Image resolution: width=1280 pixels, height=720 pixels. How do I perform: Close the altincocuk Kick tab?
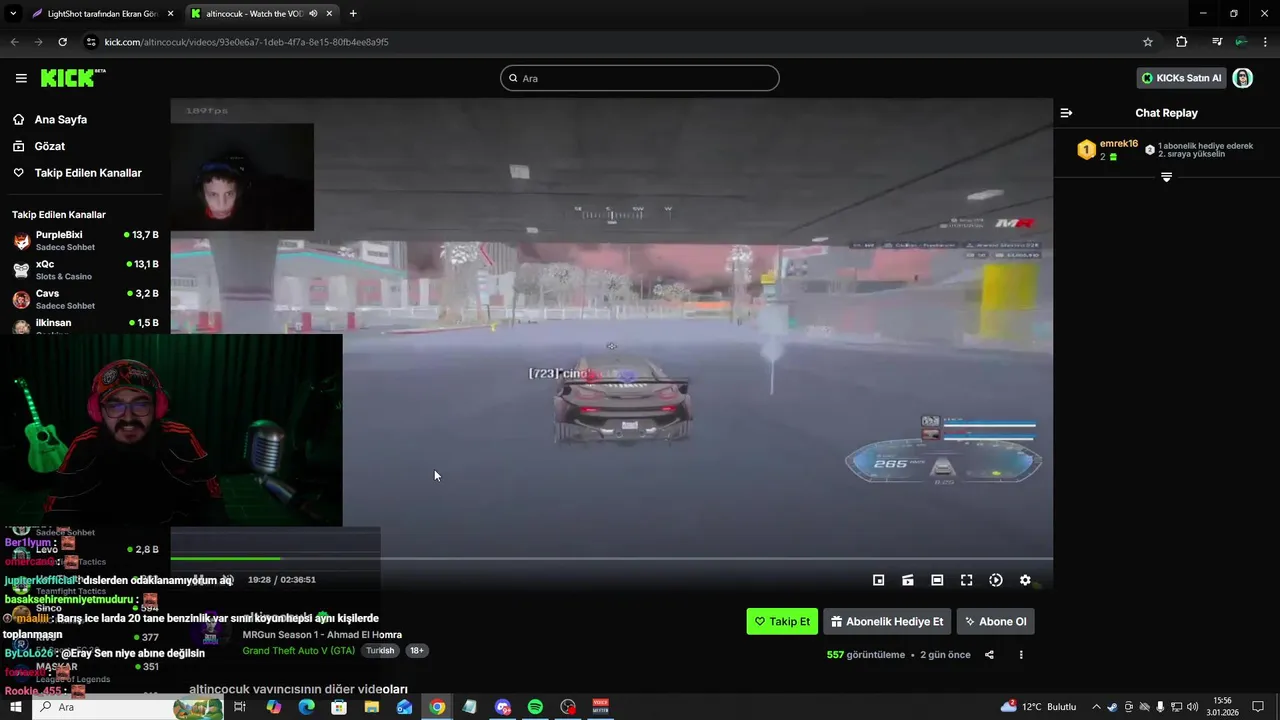tap(329, 13)
